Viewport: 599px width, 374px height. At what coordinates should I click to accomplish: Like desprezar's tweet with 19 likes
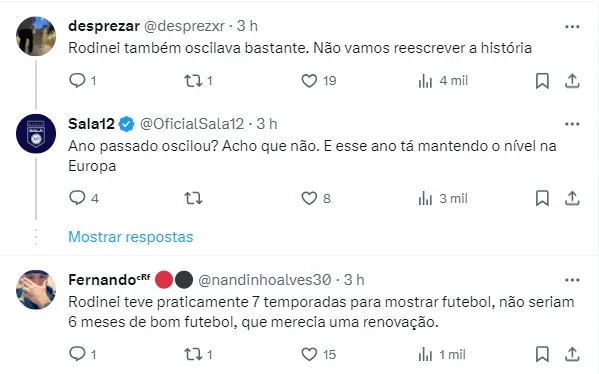(309, 81)
